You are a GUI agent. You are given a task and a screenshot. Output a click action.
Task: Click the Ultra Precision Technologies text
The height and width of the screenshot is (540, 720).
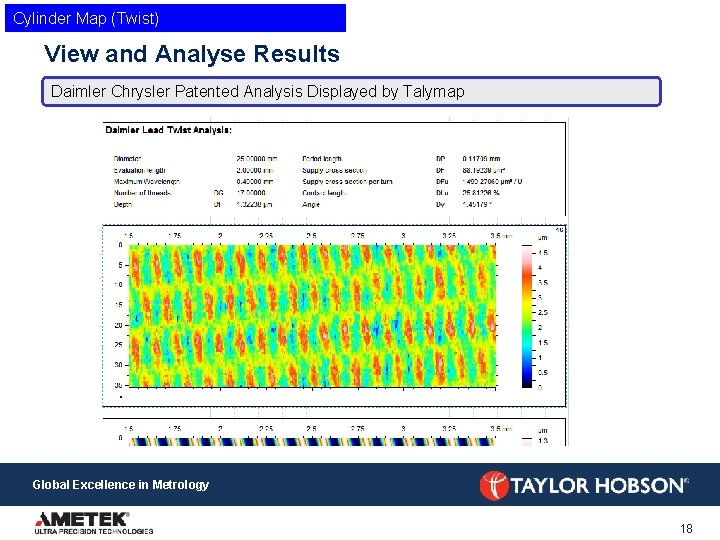pyautogui.click(x=94, y=531)
